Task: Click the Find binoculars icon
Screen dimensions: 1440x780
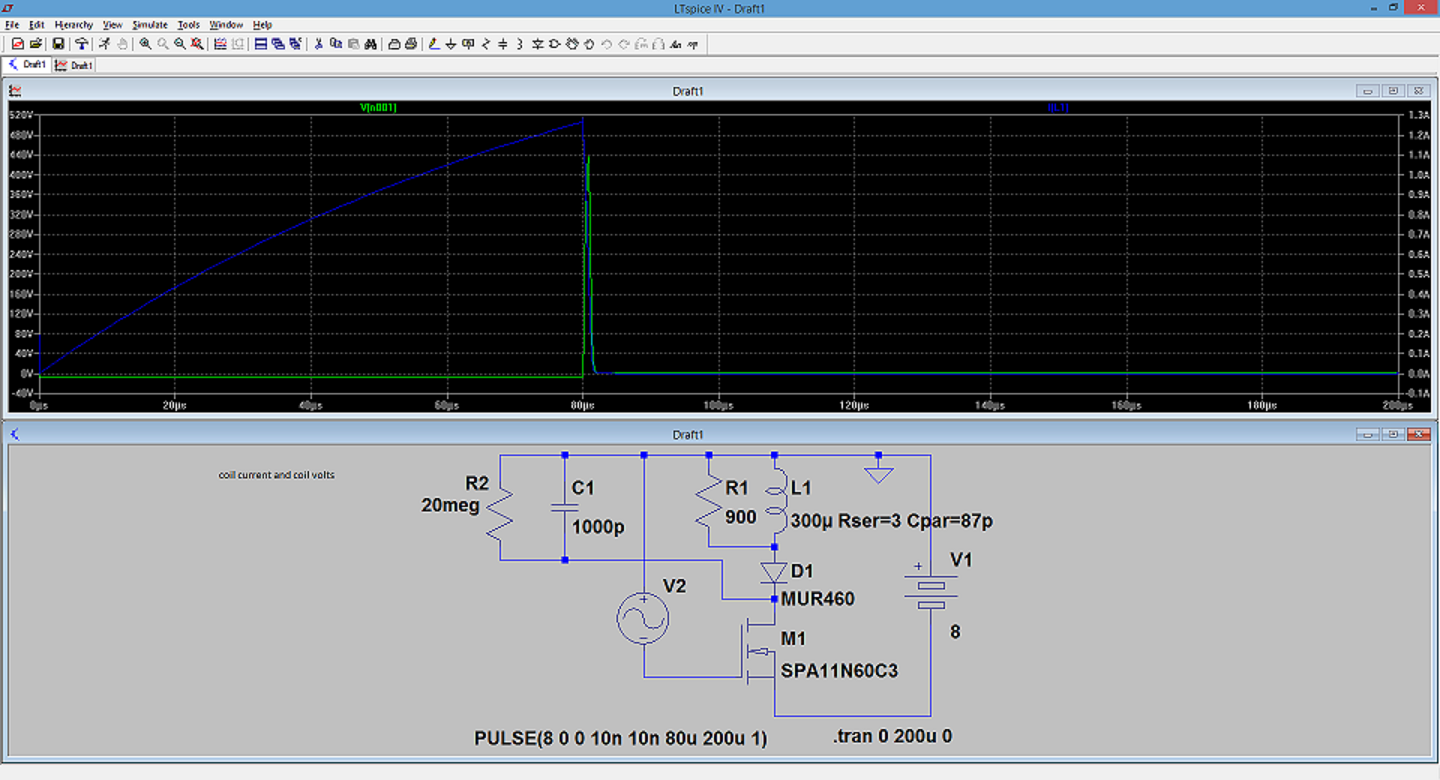Action: pos(370,44)
